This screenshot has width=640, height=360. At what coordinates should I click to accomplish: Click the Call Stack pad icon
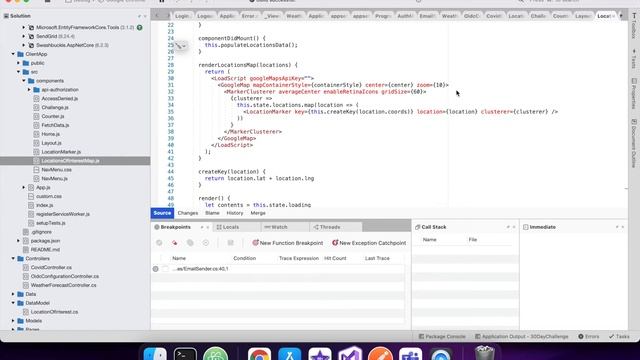[x=417, y=227]
